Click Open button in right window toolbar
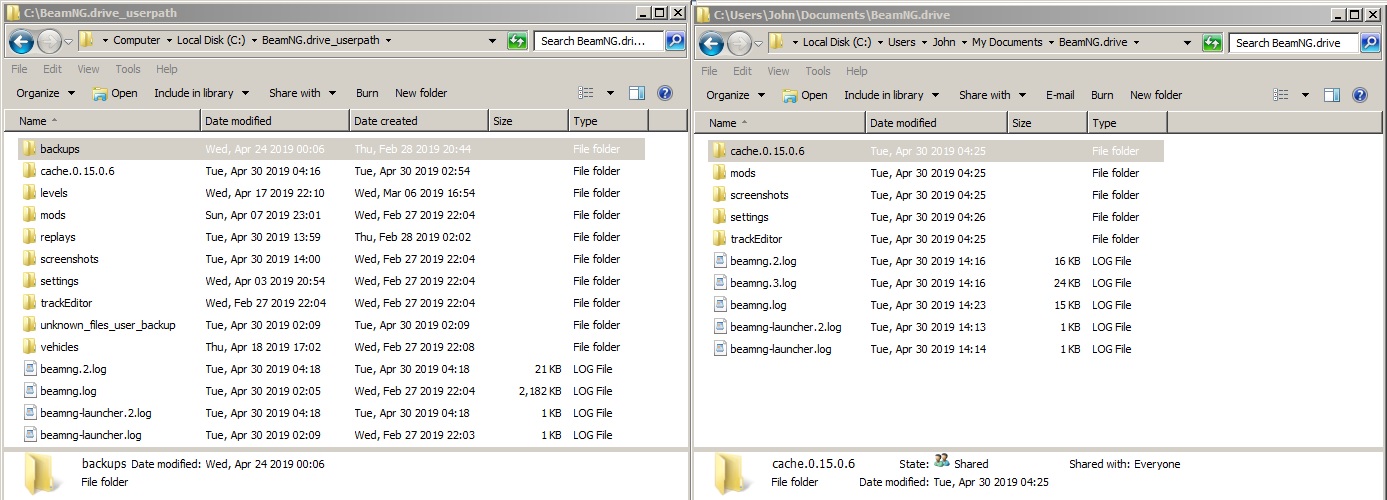 click(805, 95)
